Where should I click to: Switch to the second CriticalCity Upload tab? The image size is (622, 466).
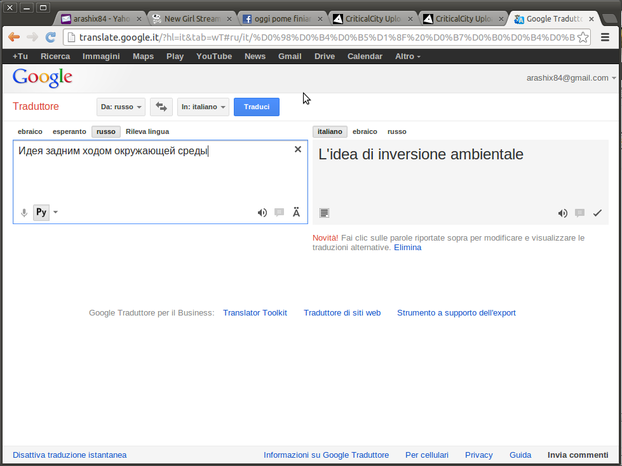pyautogui.click(x=463, y=19)
